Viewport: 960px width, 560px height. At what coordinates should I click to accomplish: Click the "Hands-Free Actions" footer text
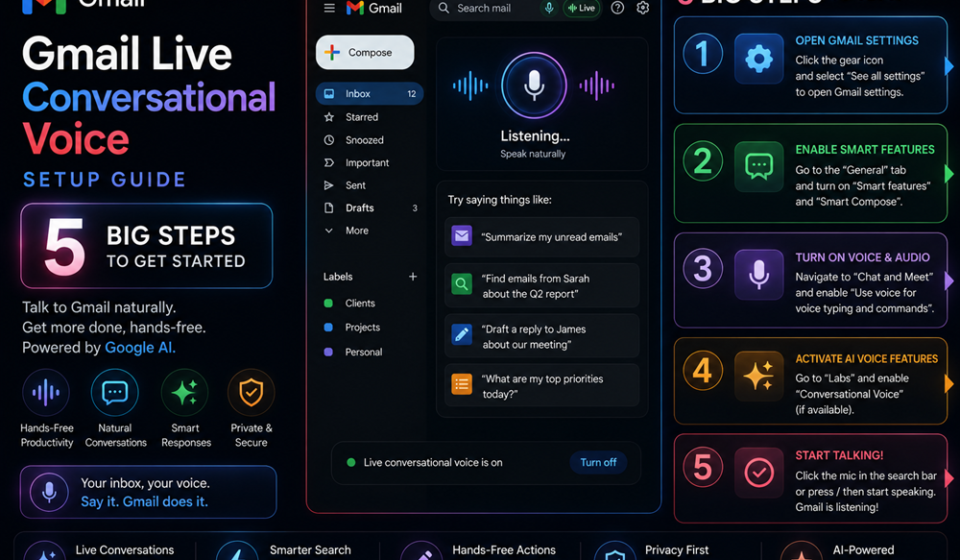pos(504,550)
